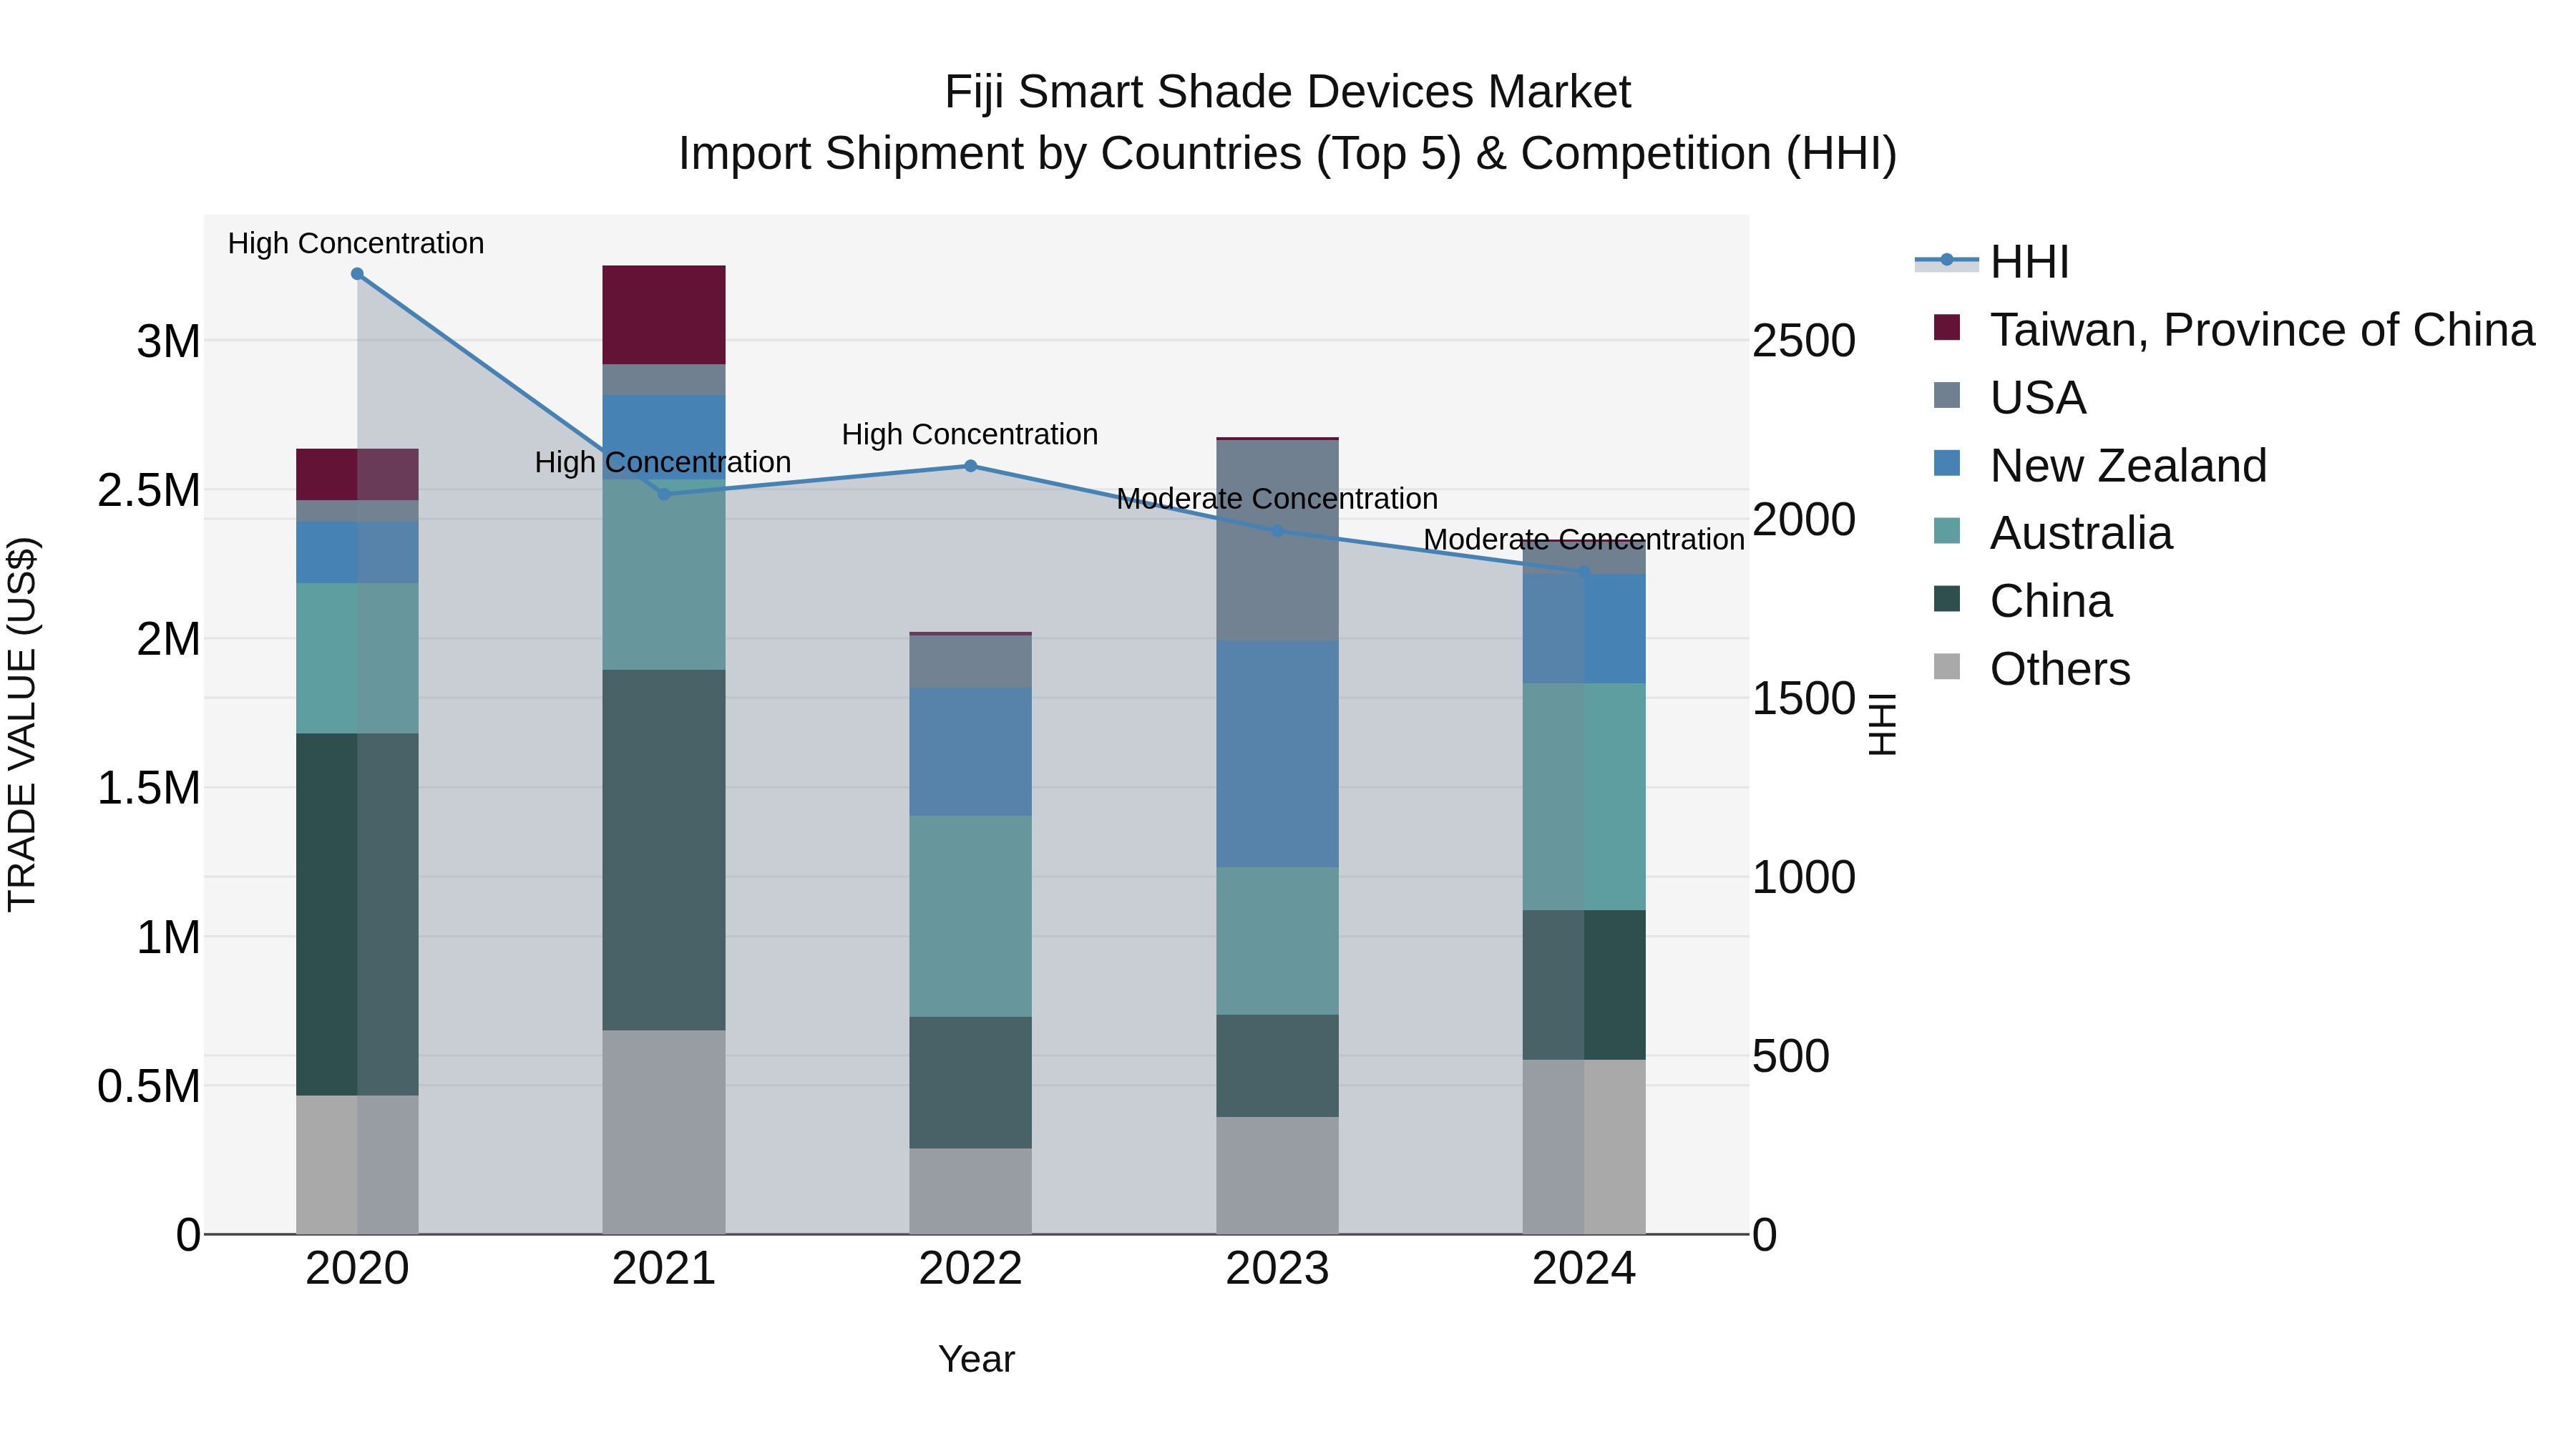The width and height of the screenshot is (2576, 1449).
Task: Click the Year axis title
Action: pos(977,1360)
